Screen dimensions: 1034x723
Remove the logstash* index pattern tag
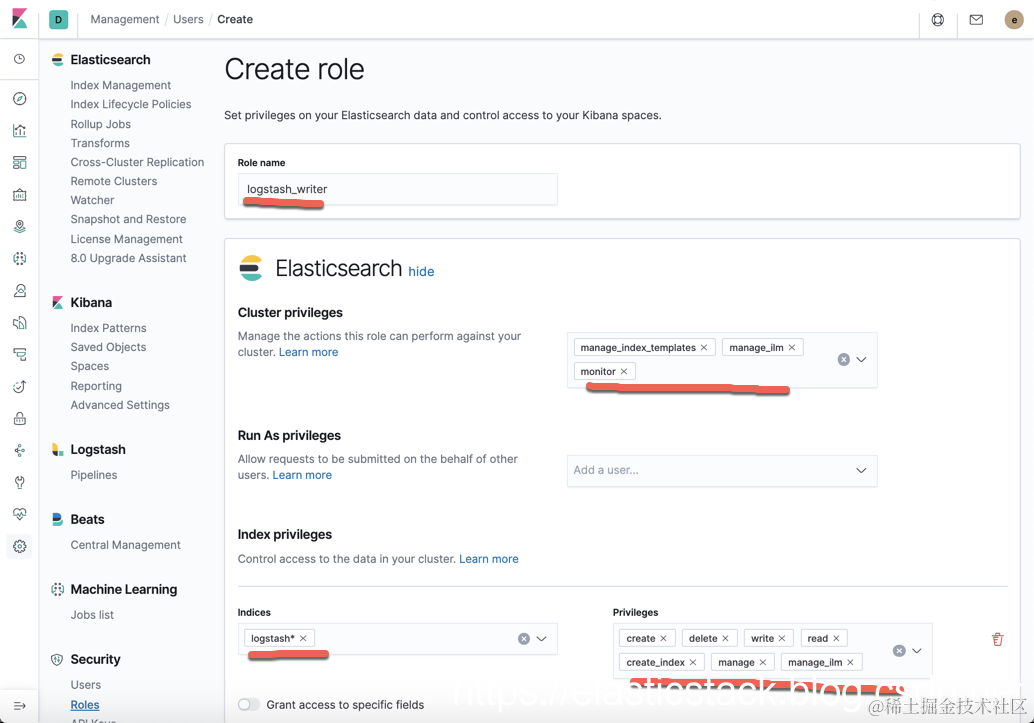(303, 638)
